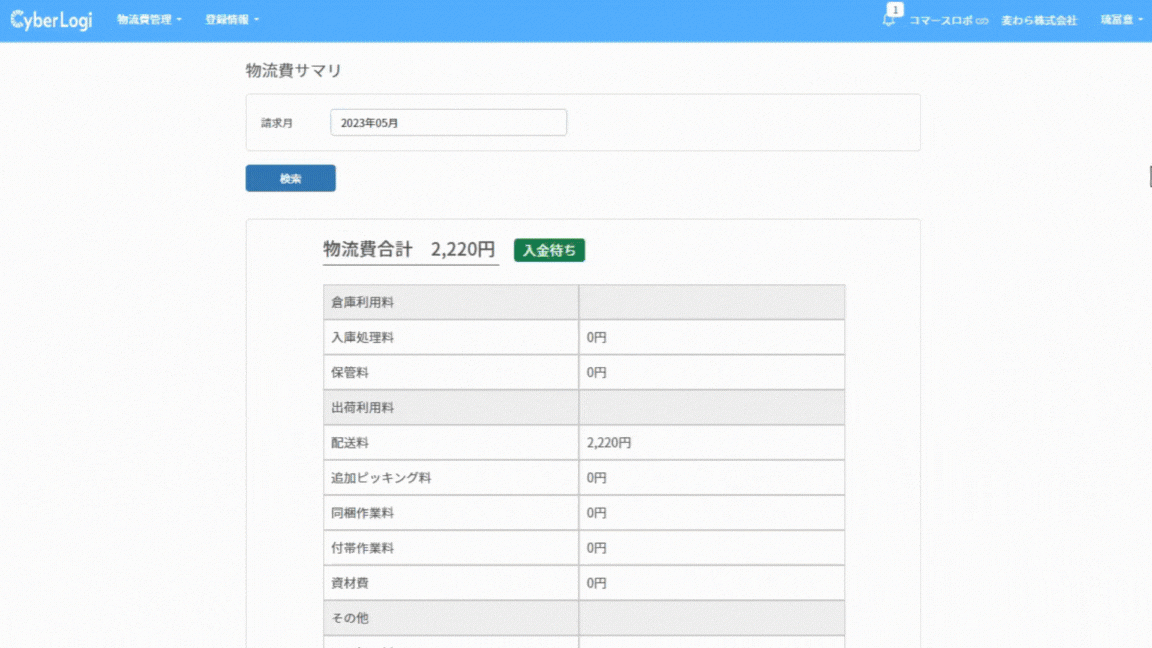Click the 付帯作業料 row label
This screenshot has width=1152, height=648.
[x=362, y=548]
